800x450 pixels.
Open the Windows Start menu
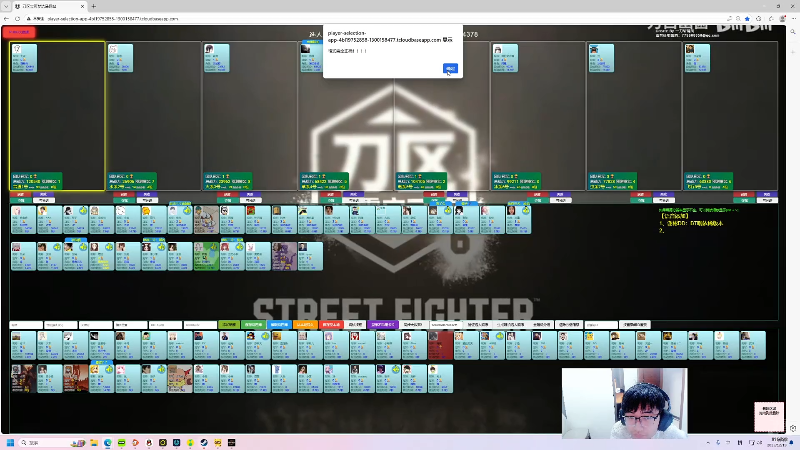pos(10,442)
